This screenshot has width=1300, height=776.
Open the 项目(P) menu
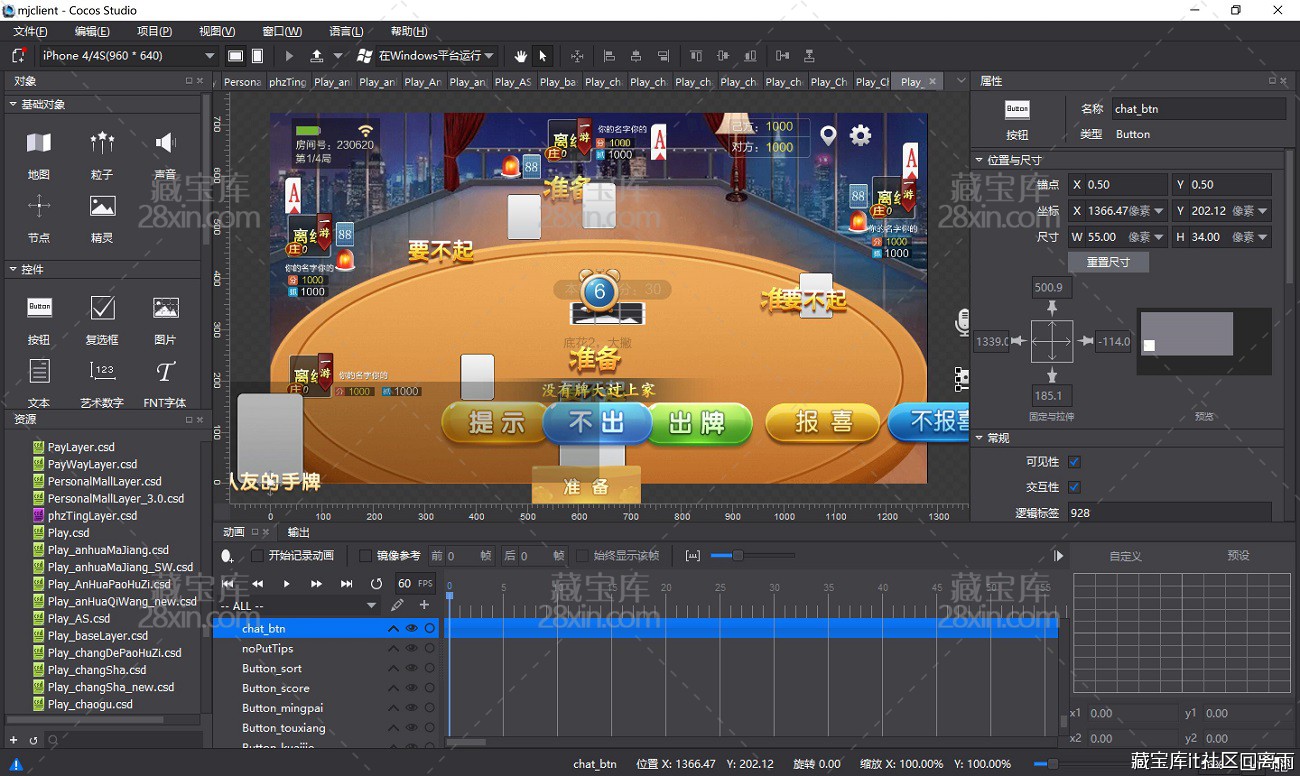[154, 31]
